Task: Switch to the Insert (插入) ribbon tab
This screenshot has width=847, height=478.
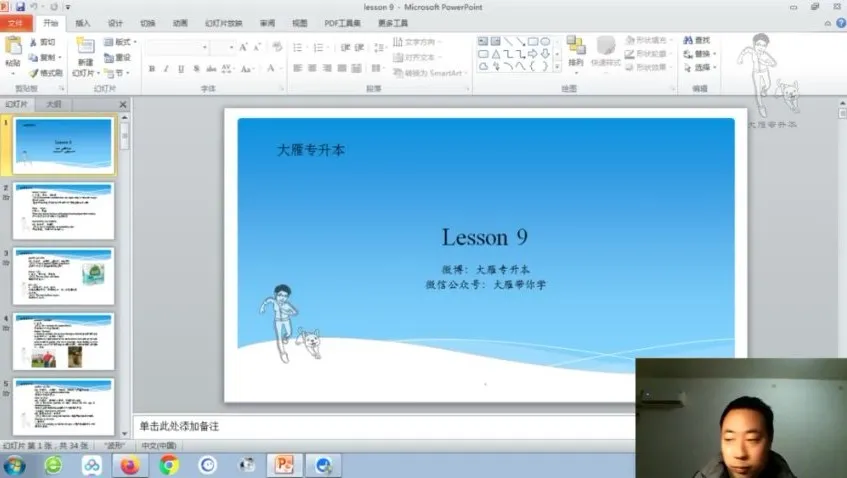Action: [83, 23]
